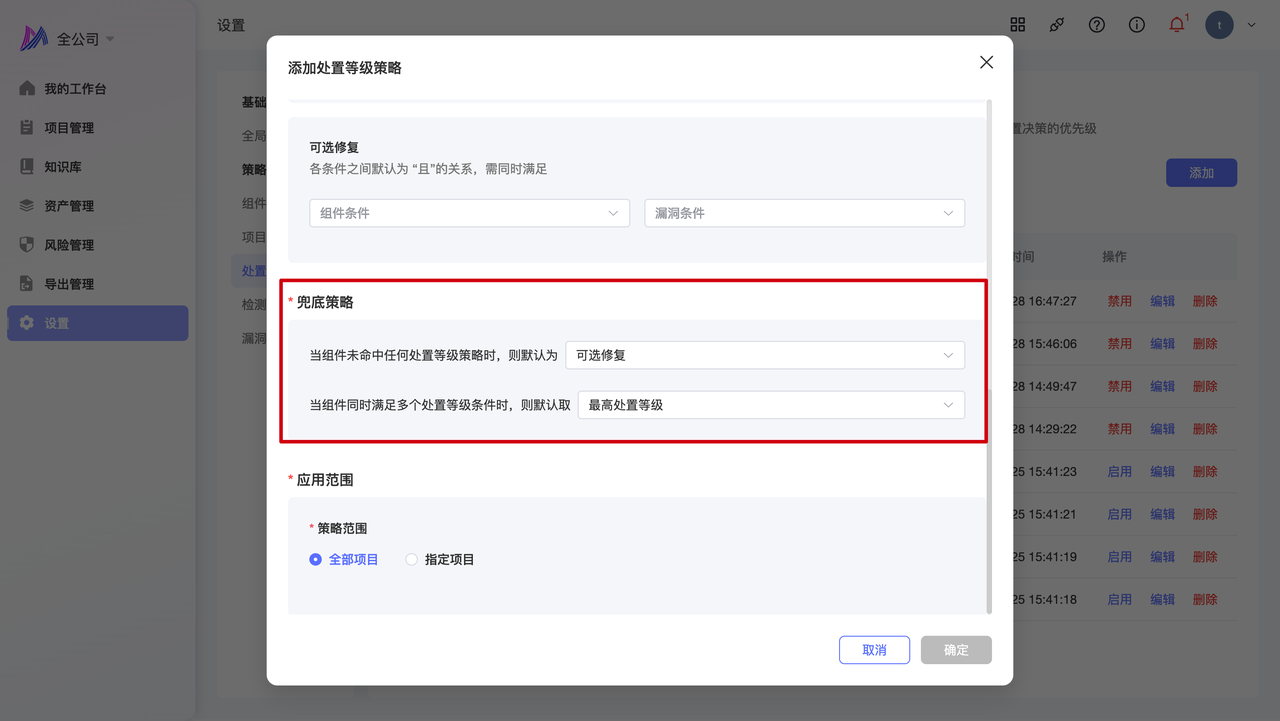Click the dialog's vertical scrollbar
1280x721 pixels.
coord(989,350)
